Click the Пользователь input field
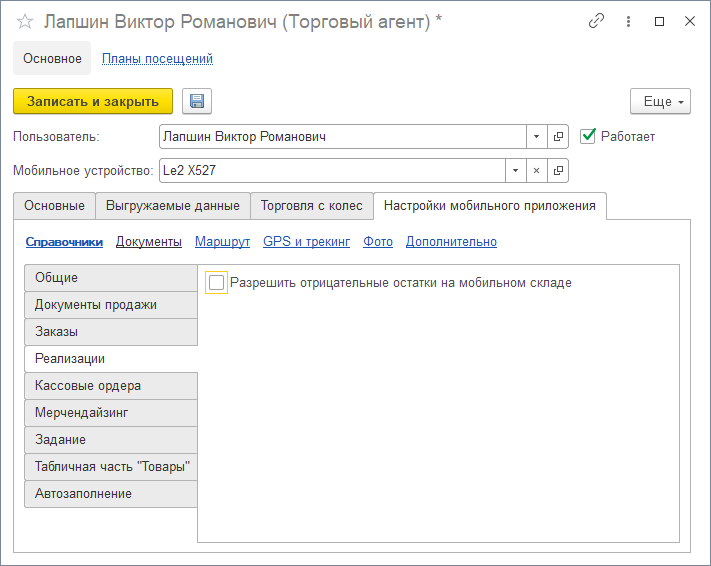 tap(342, 137)
